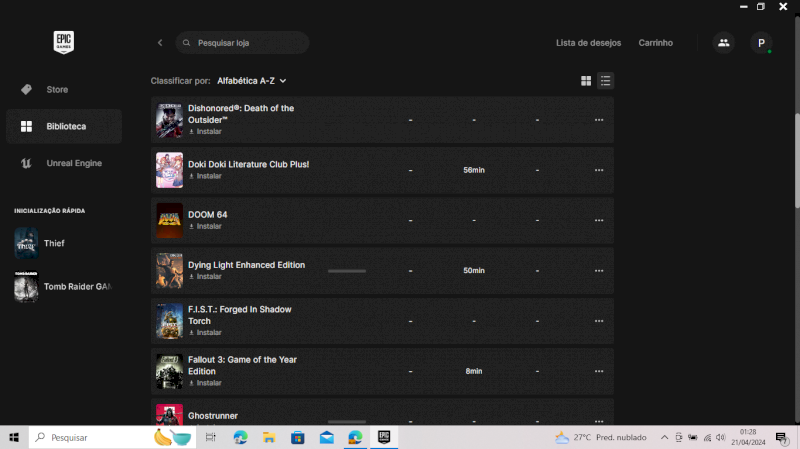Viewport: 800px width, 449px height.
Task: Open the Carrinho page
Action: [x=656, y=43]
